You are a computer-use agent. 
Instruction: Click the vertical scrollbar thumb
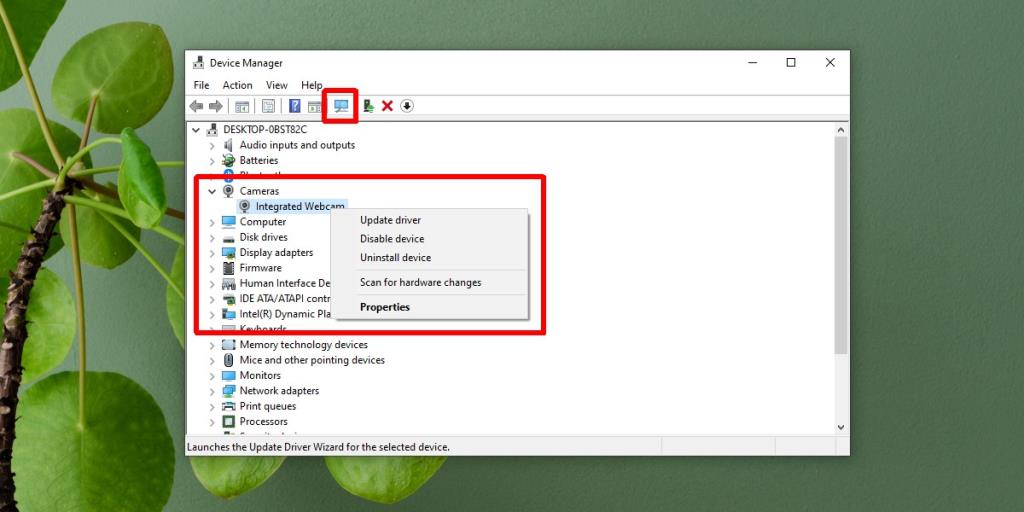(x=841, y=245)
